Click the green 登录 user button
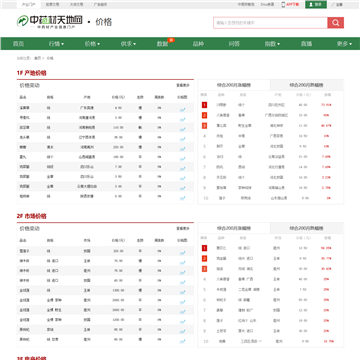360x360 pixels. [316, 4]
